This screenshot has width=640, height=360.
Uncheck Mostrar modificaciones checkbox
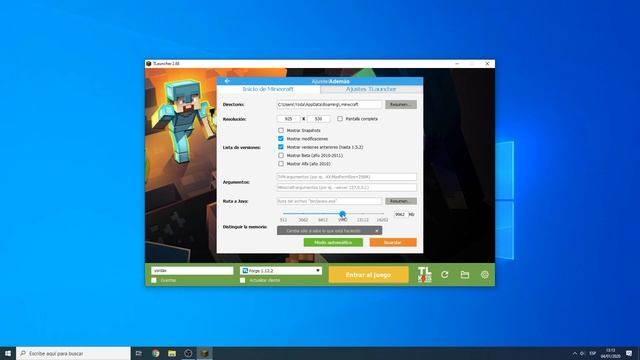[281, 139]
